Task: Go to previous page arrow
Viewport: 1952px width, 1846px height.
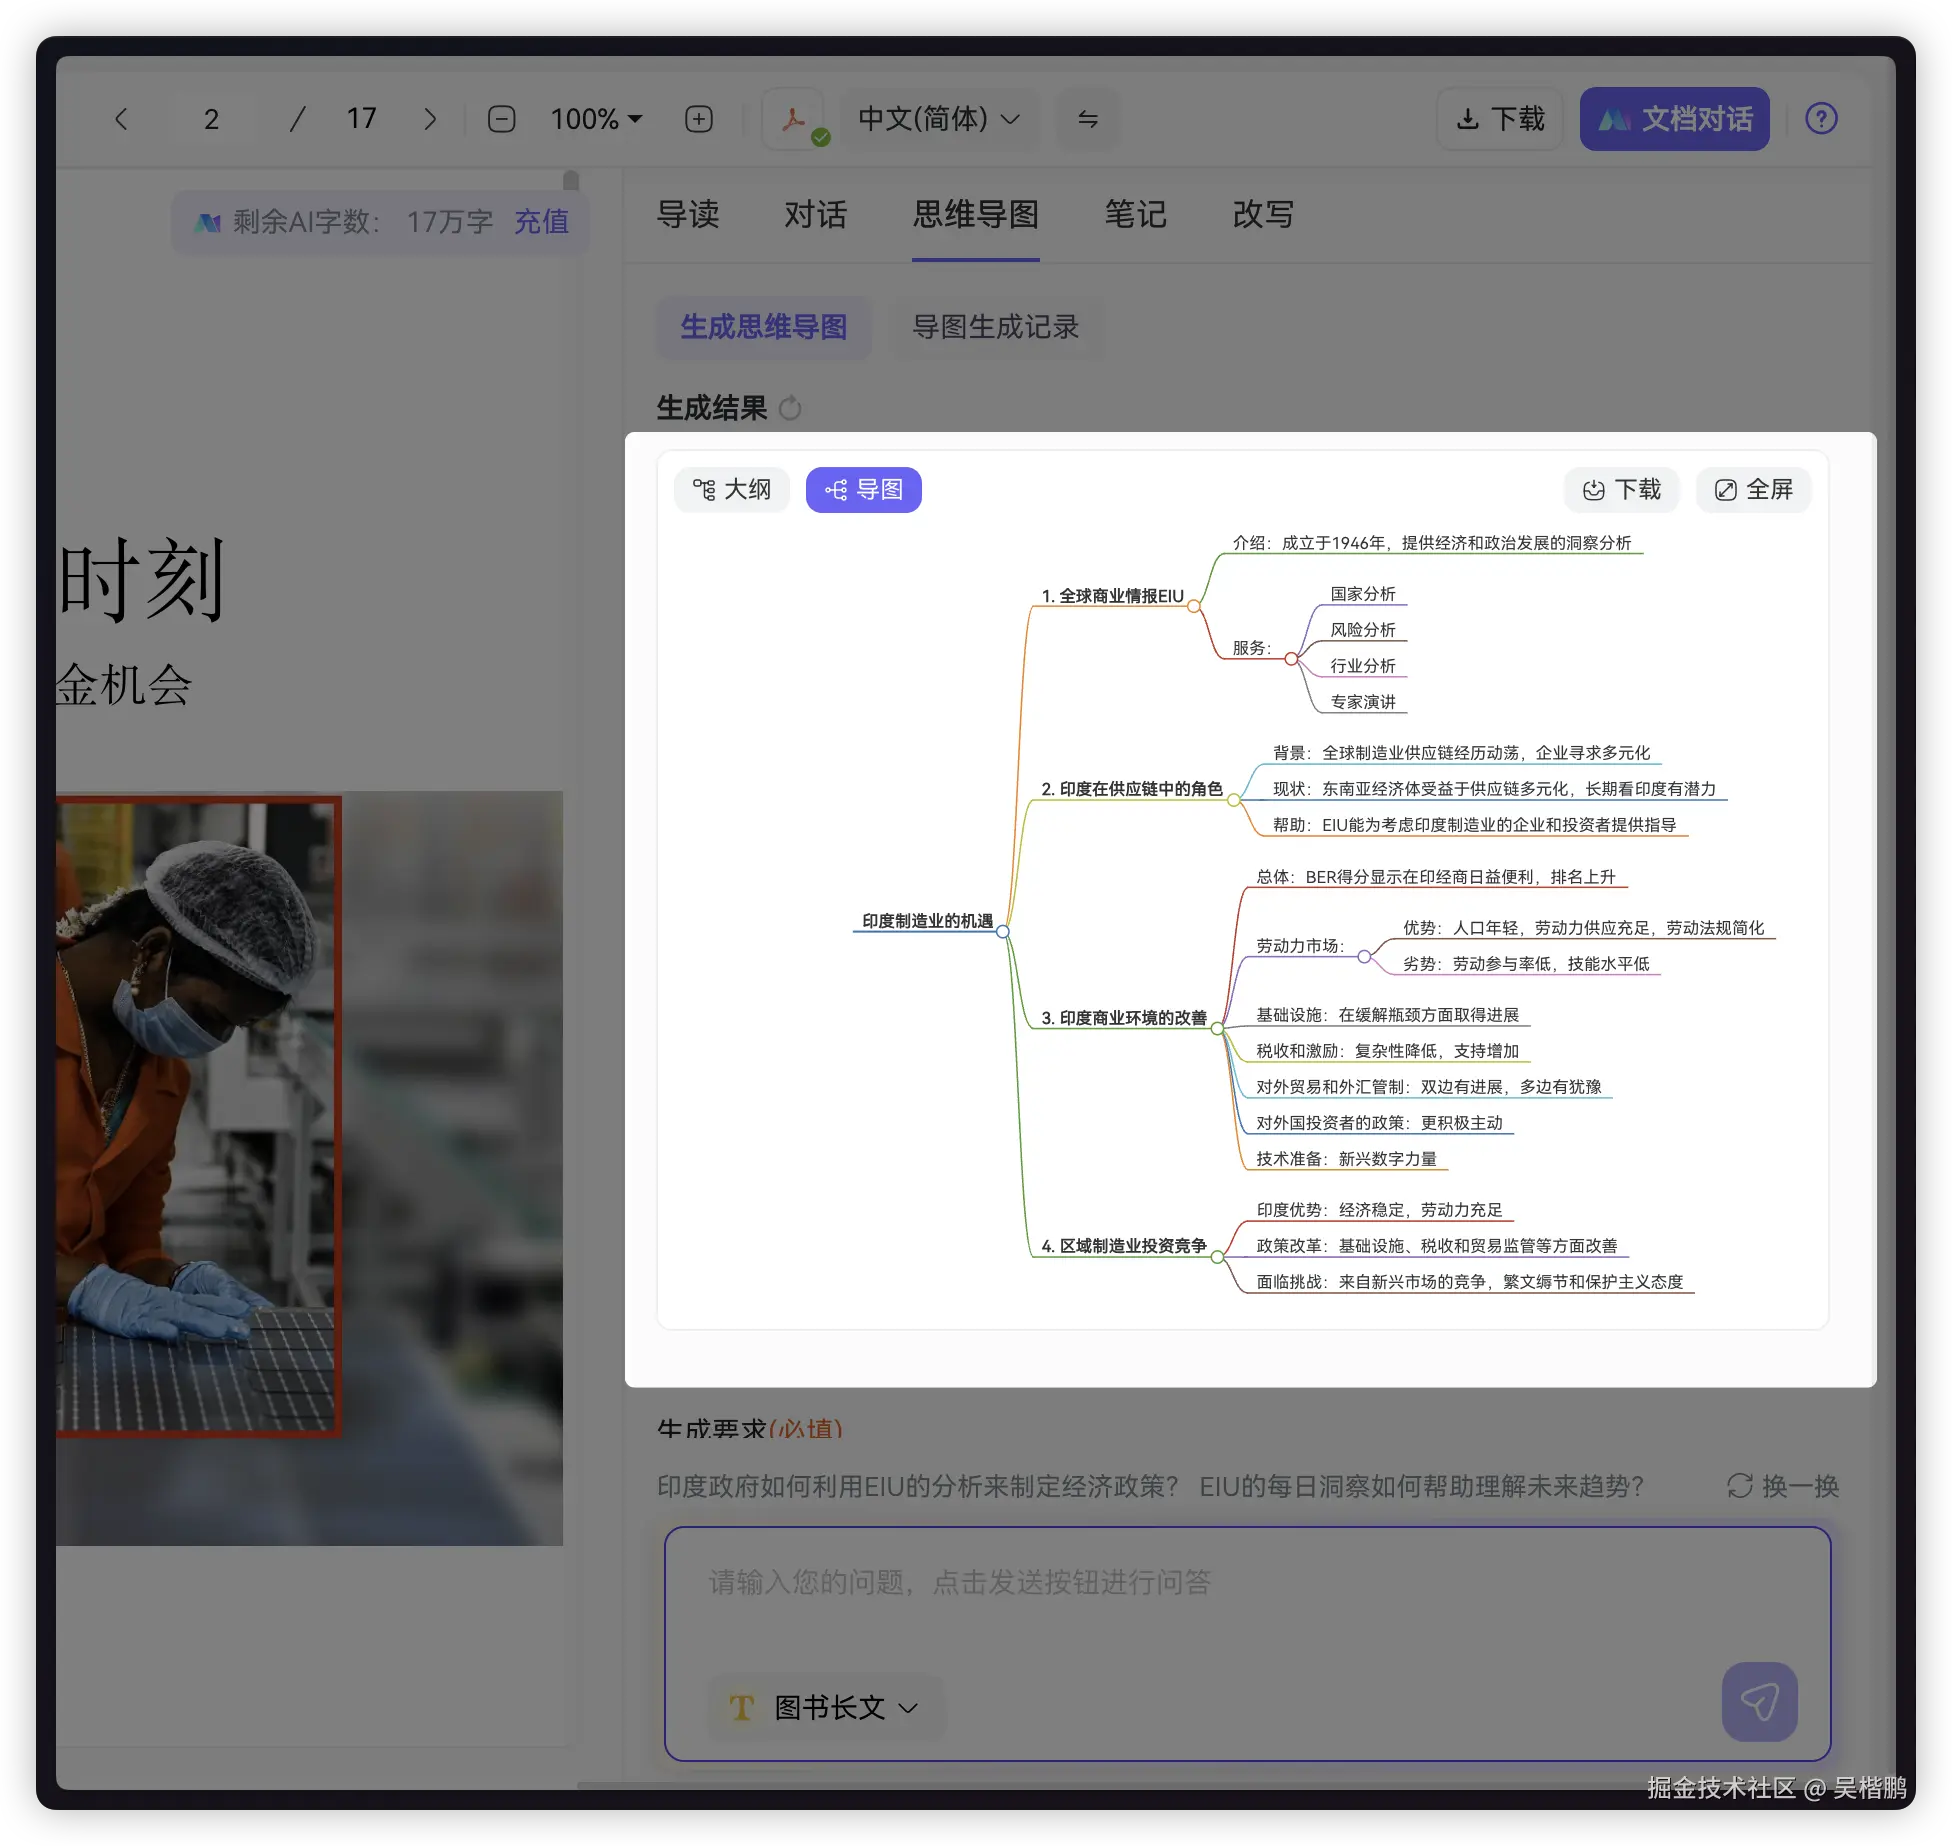Action: point(121,119)
